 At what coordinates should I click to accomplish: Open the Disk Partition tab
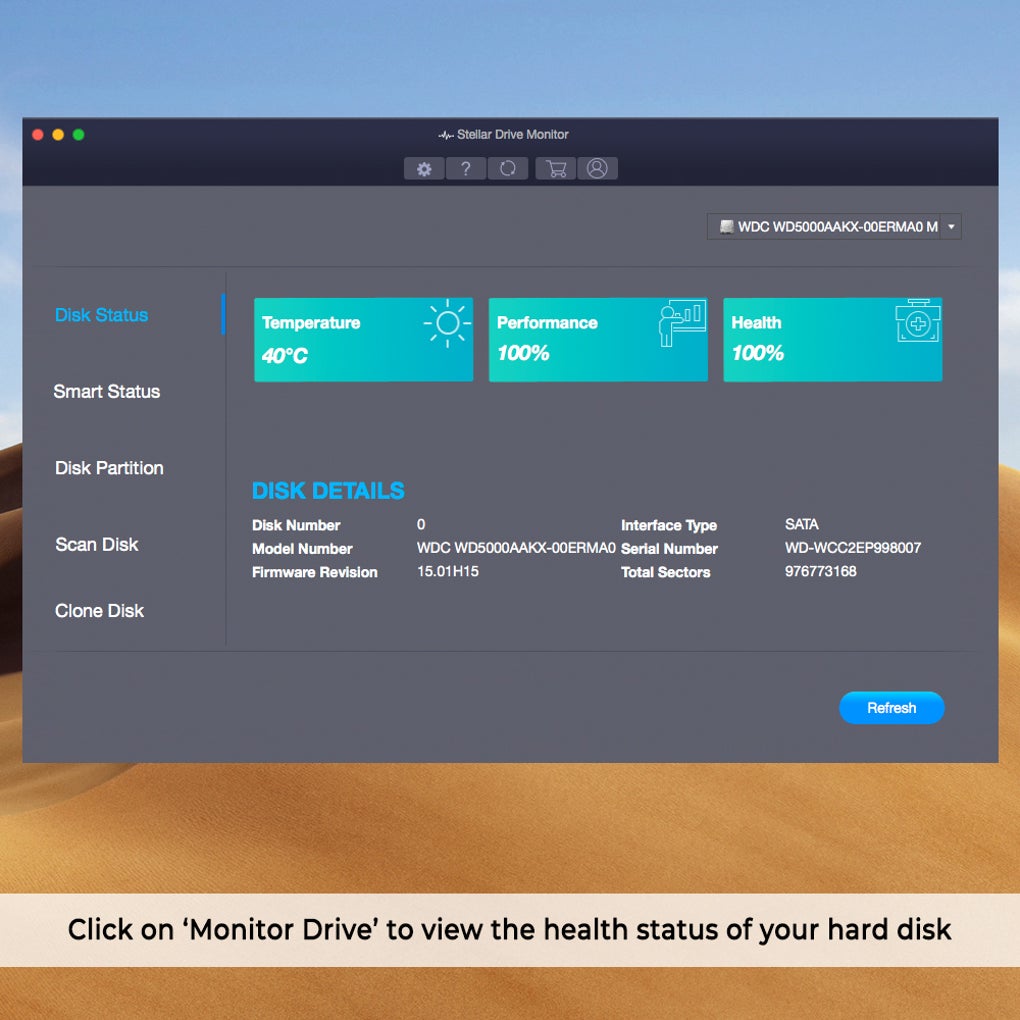click(x=109, y=468)
